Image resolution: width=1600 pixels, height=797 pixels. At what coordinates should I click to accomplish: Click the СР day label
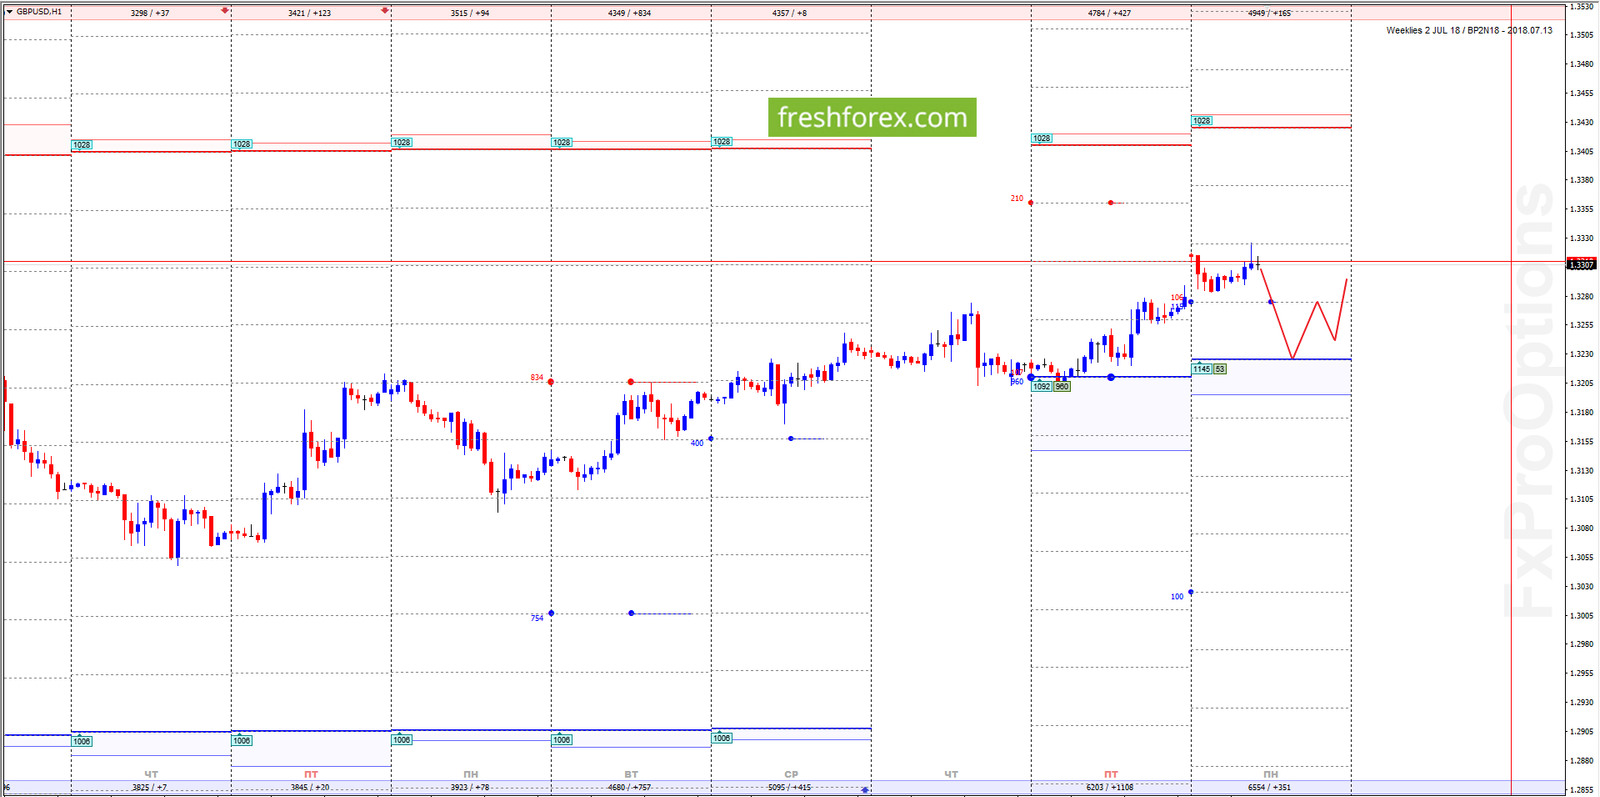point(791,774)
